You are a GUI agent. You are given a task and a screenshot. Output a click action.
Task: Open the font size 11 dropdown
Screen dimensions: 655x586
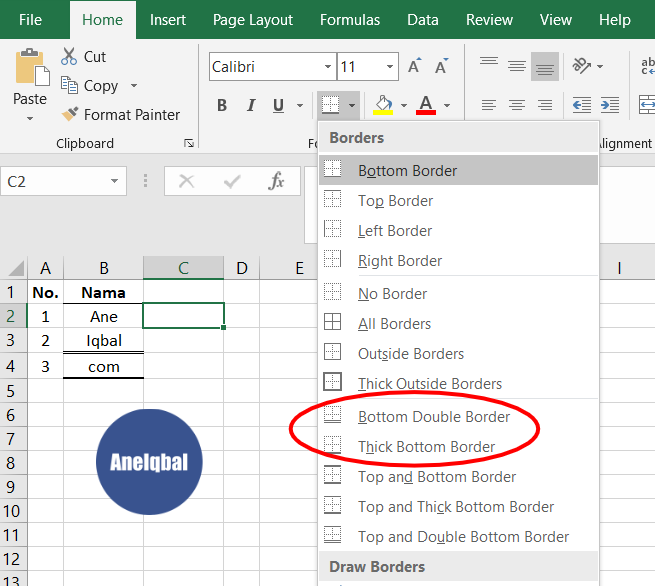coord(390,66)
